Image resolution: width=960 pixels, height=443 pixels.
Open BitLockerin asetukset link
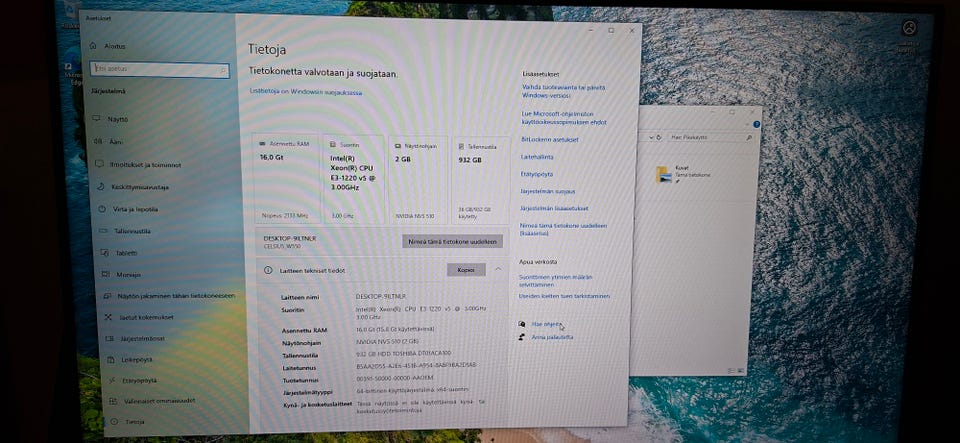pyautogui.click(x=549, y=140)
